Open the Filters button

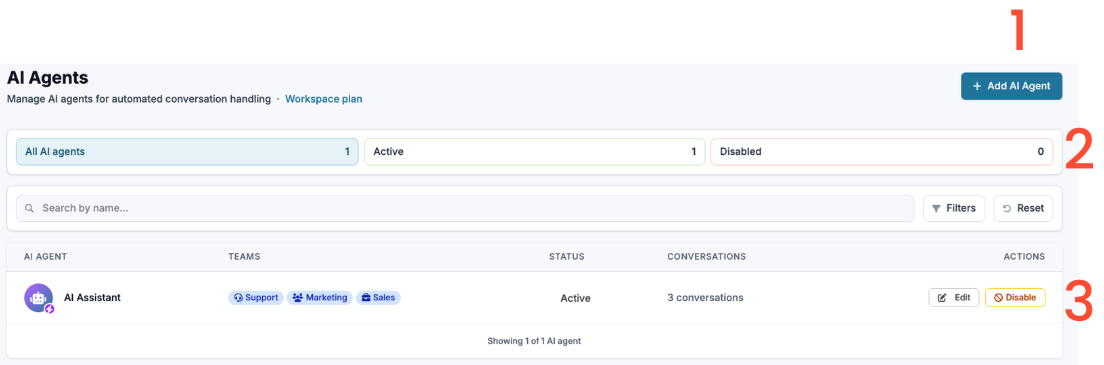pos(953,209)
